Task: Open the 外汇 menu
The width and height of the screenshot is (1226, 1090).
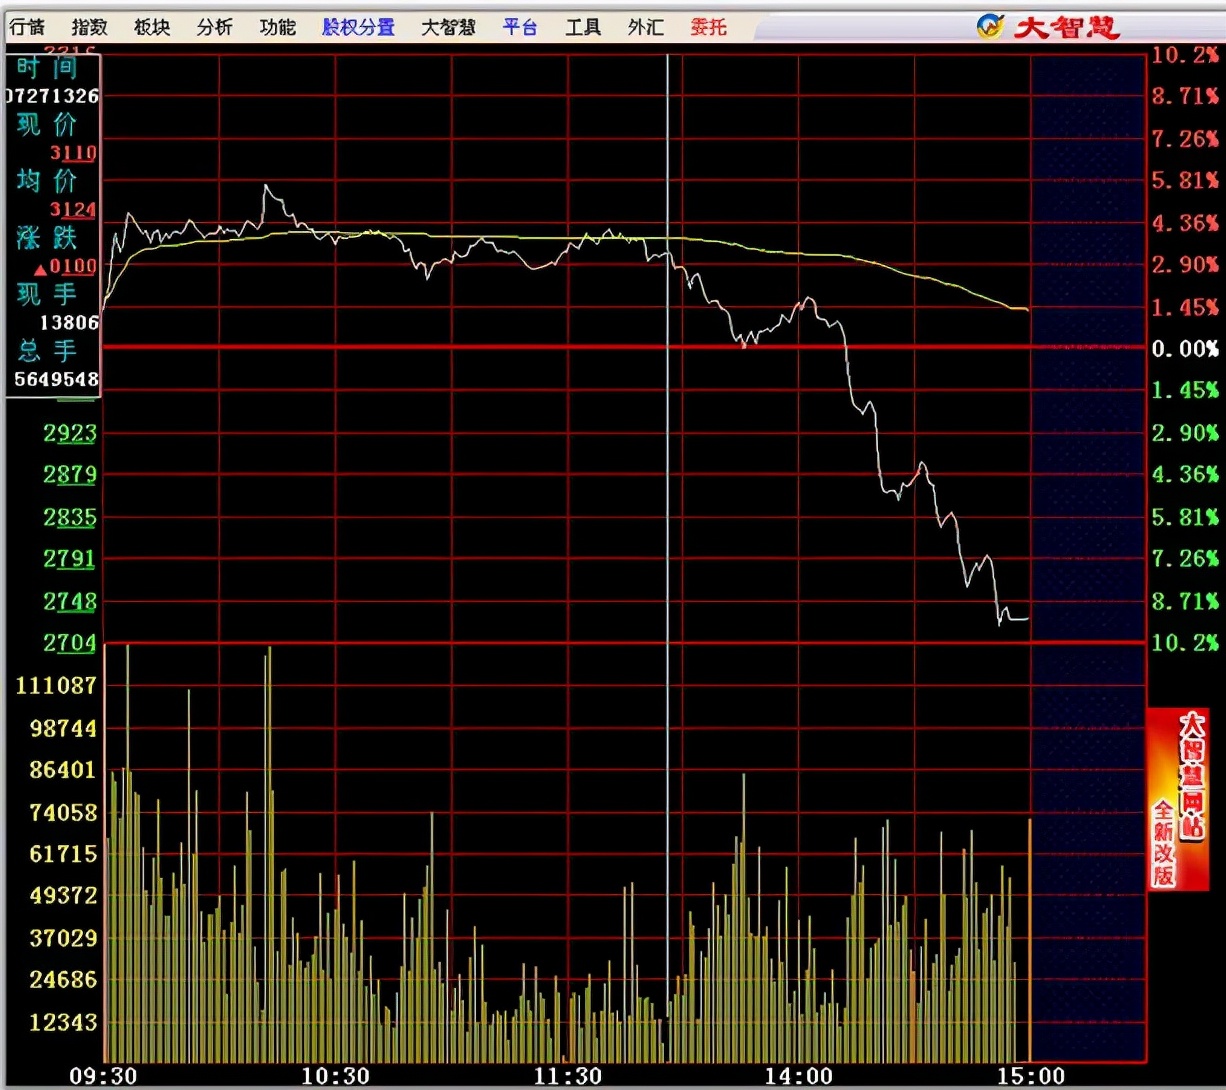Action: pyautogui.click(x=645, y=27)
